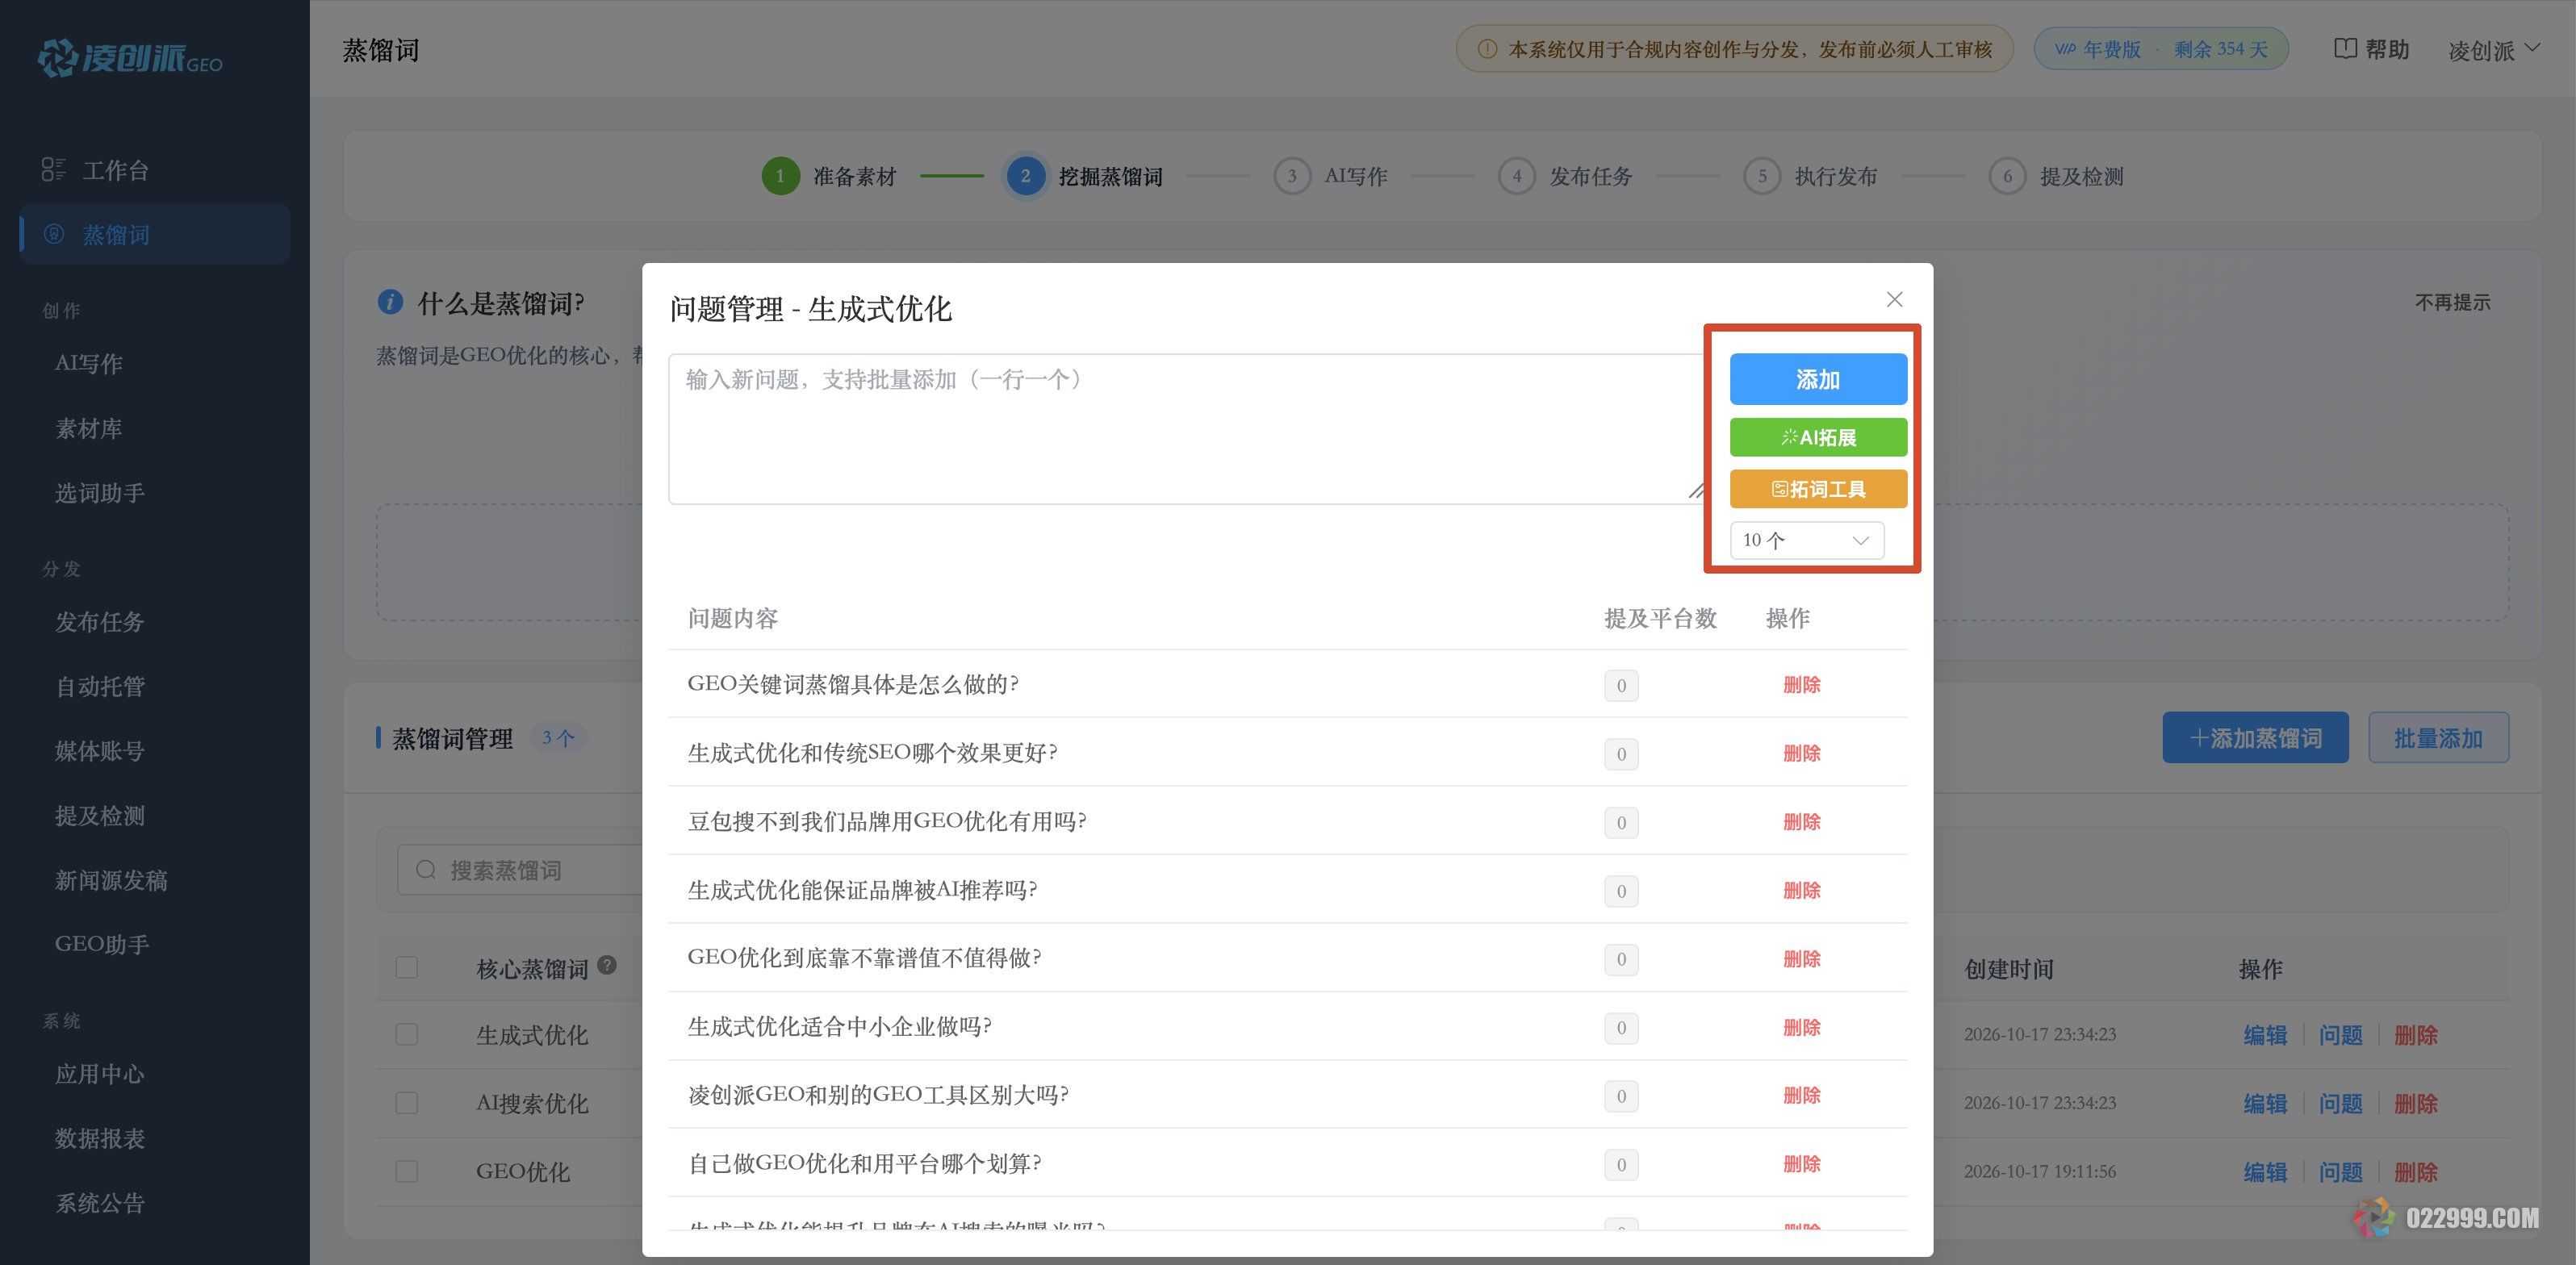This screenshot has height=1265, width=2576.
Task: Click the orange 拓词工具 button
Action: pyautogui.click(x=1818, y=489)
